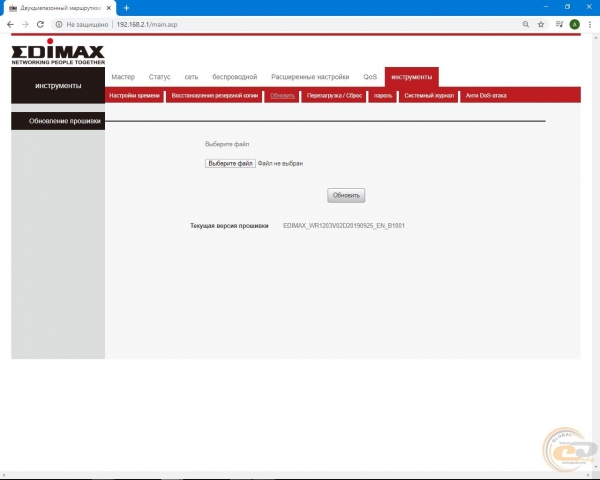600x480 pixels.
Task: Click the инструменты sidebar header
Action: (58, 85)
